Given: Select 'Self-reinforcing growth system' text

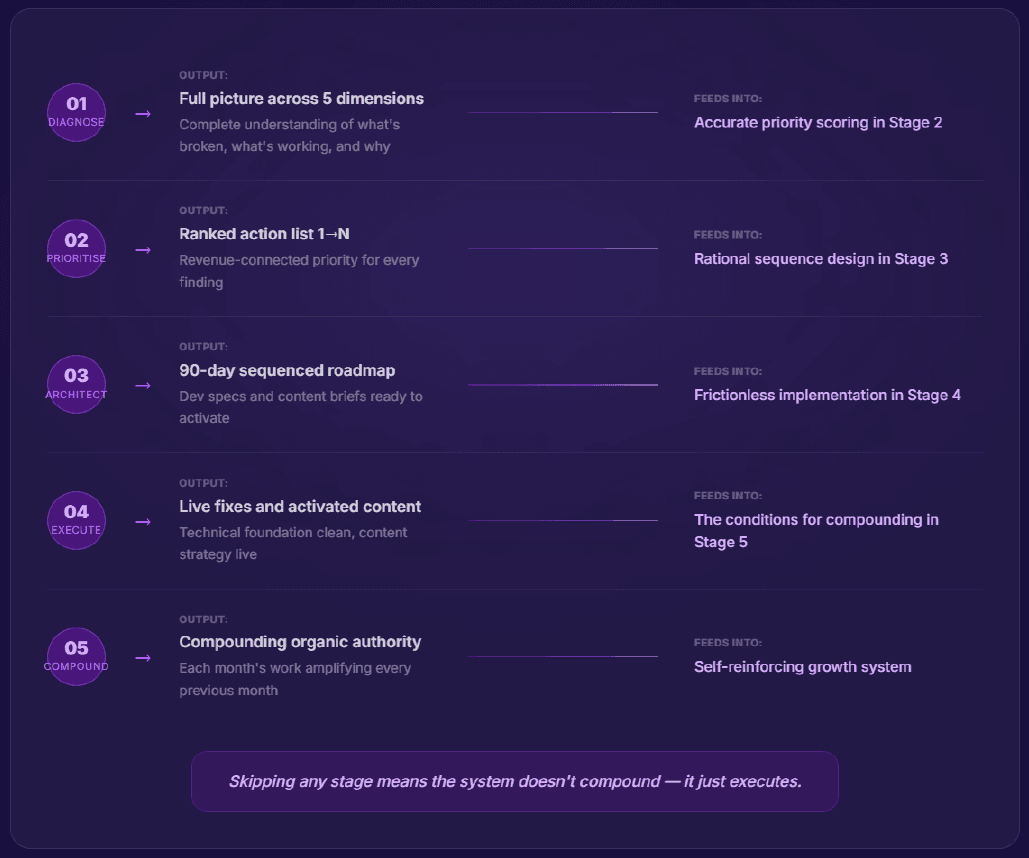Looking at the screenshot, I should [x=803, y=667].
